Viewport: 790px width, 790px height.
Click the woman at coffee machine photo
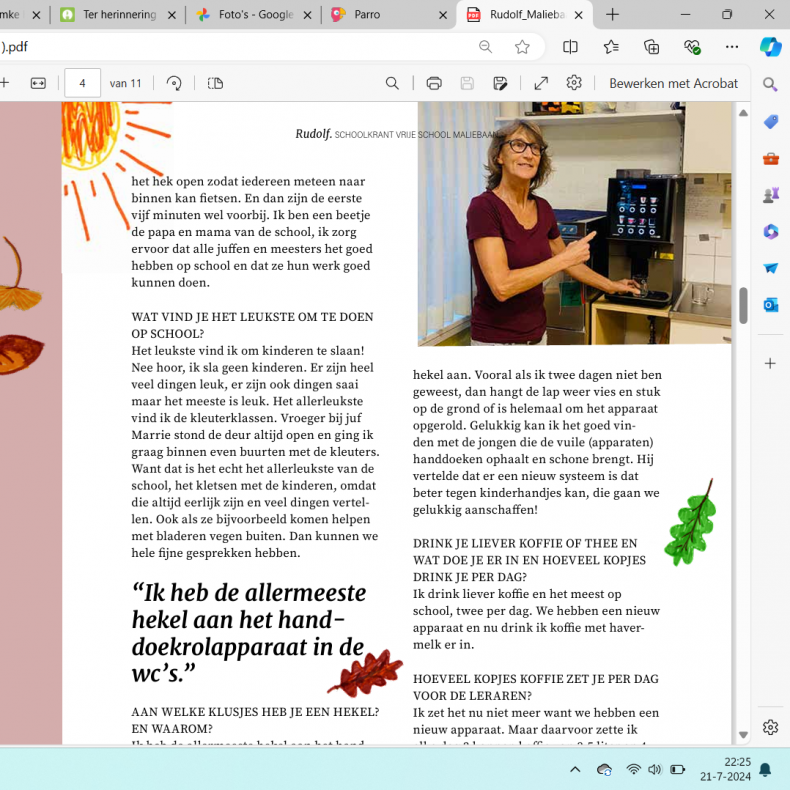(x=574, y=224)
